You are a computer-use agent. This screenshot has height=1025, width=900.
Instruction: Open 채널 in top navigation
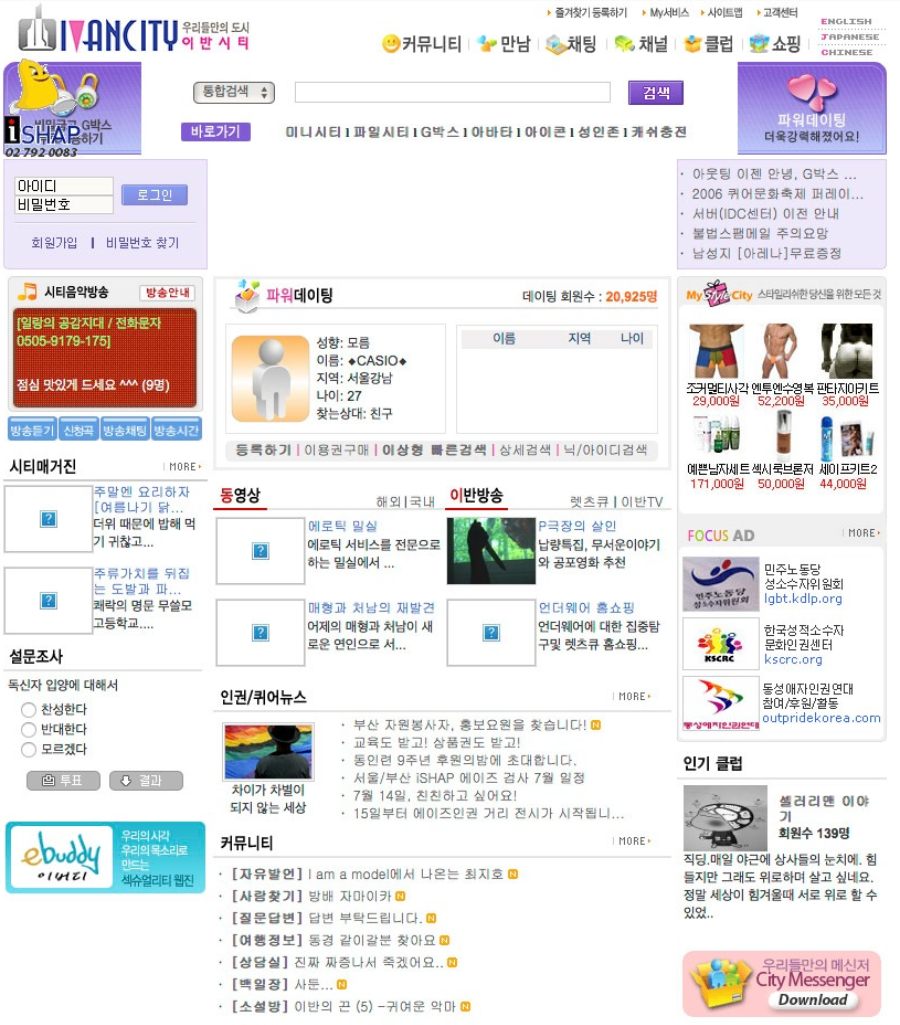pyautogui.click(x=641, y=44)
